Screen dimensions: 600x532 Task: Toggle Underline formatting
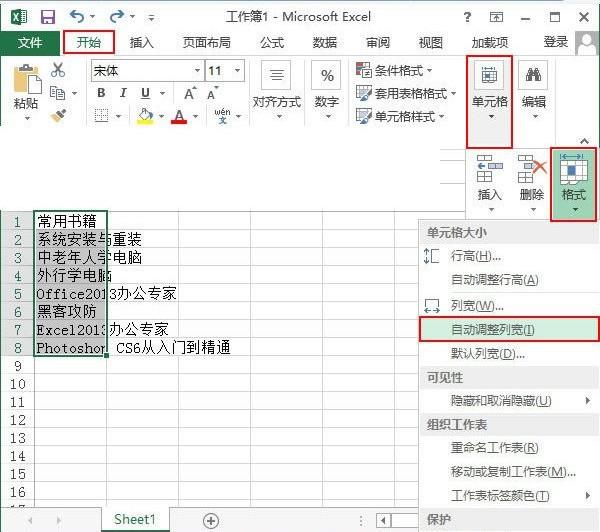(x=145, y=93)
